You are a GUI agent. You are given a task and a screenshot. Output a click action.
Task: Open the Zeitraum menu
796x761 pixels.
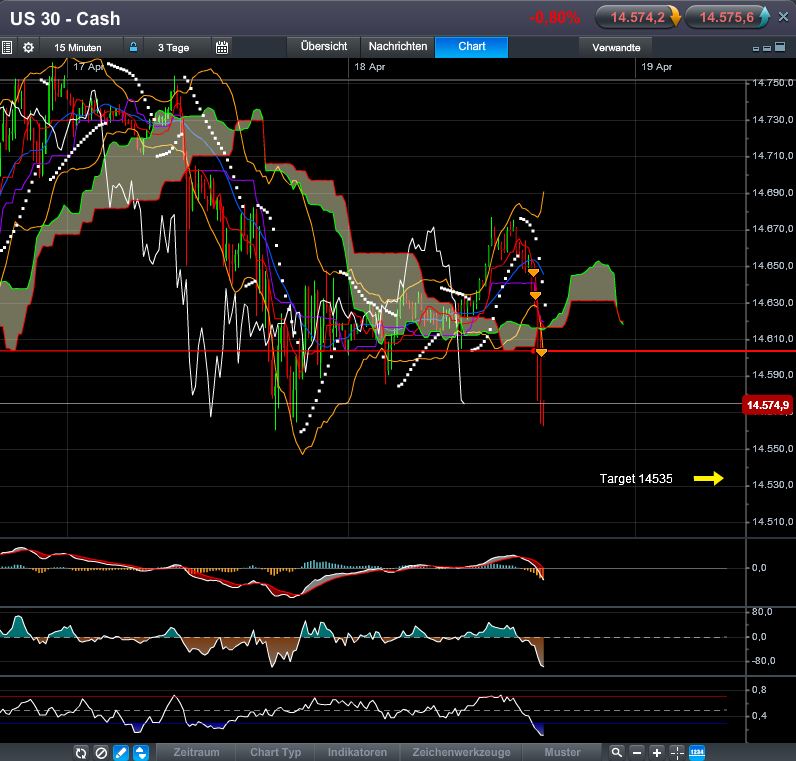click(196, 752)
